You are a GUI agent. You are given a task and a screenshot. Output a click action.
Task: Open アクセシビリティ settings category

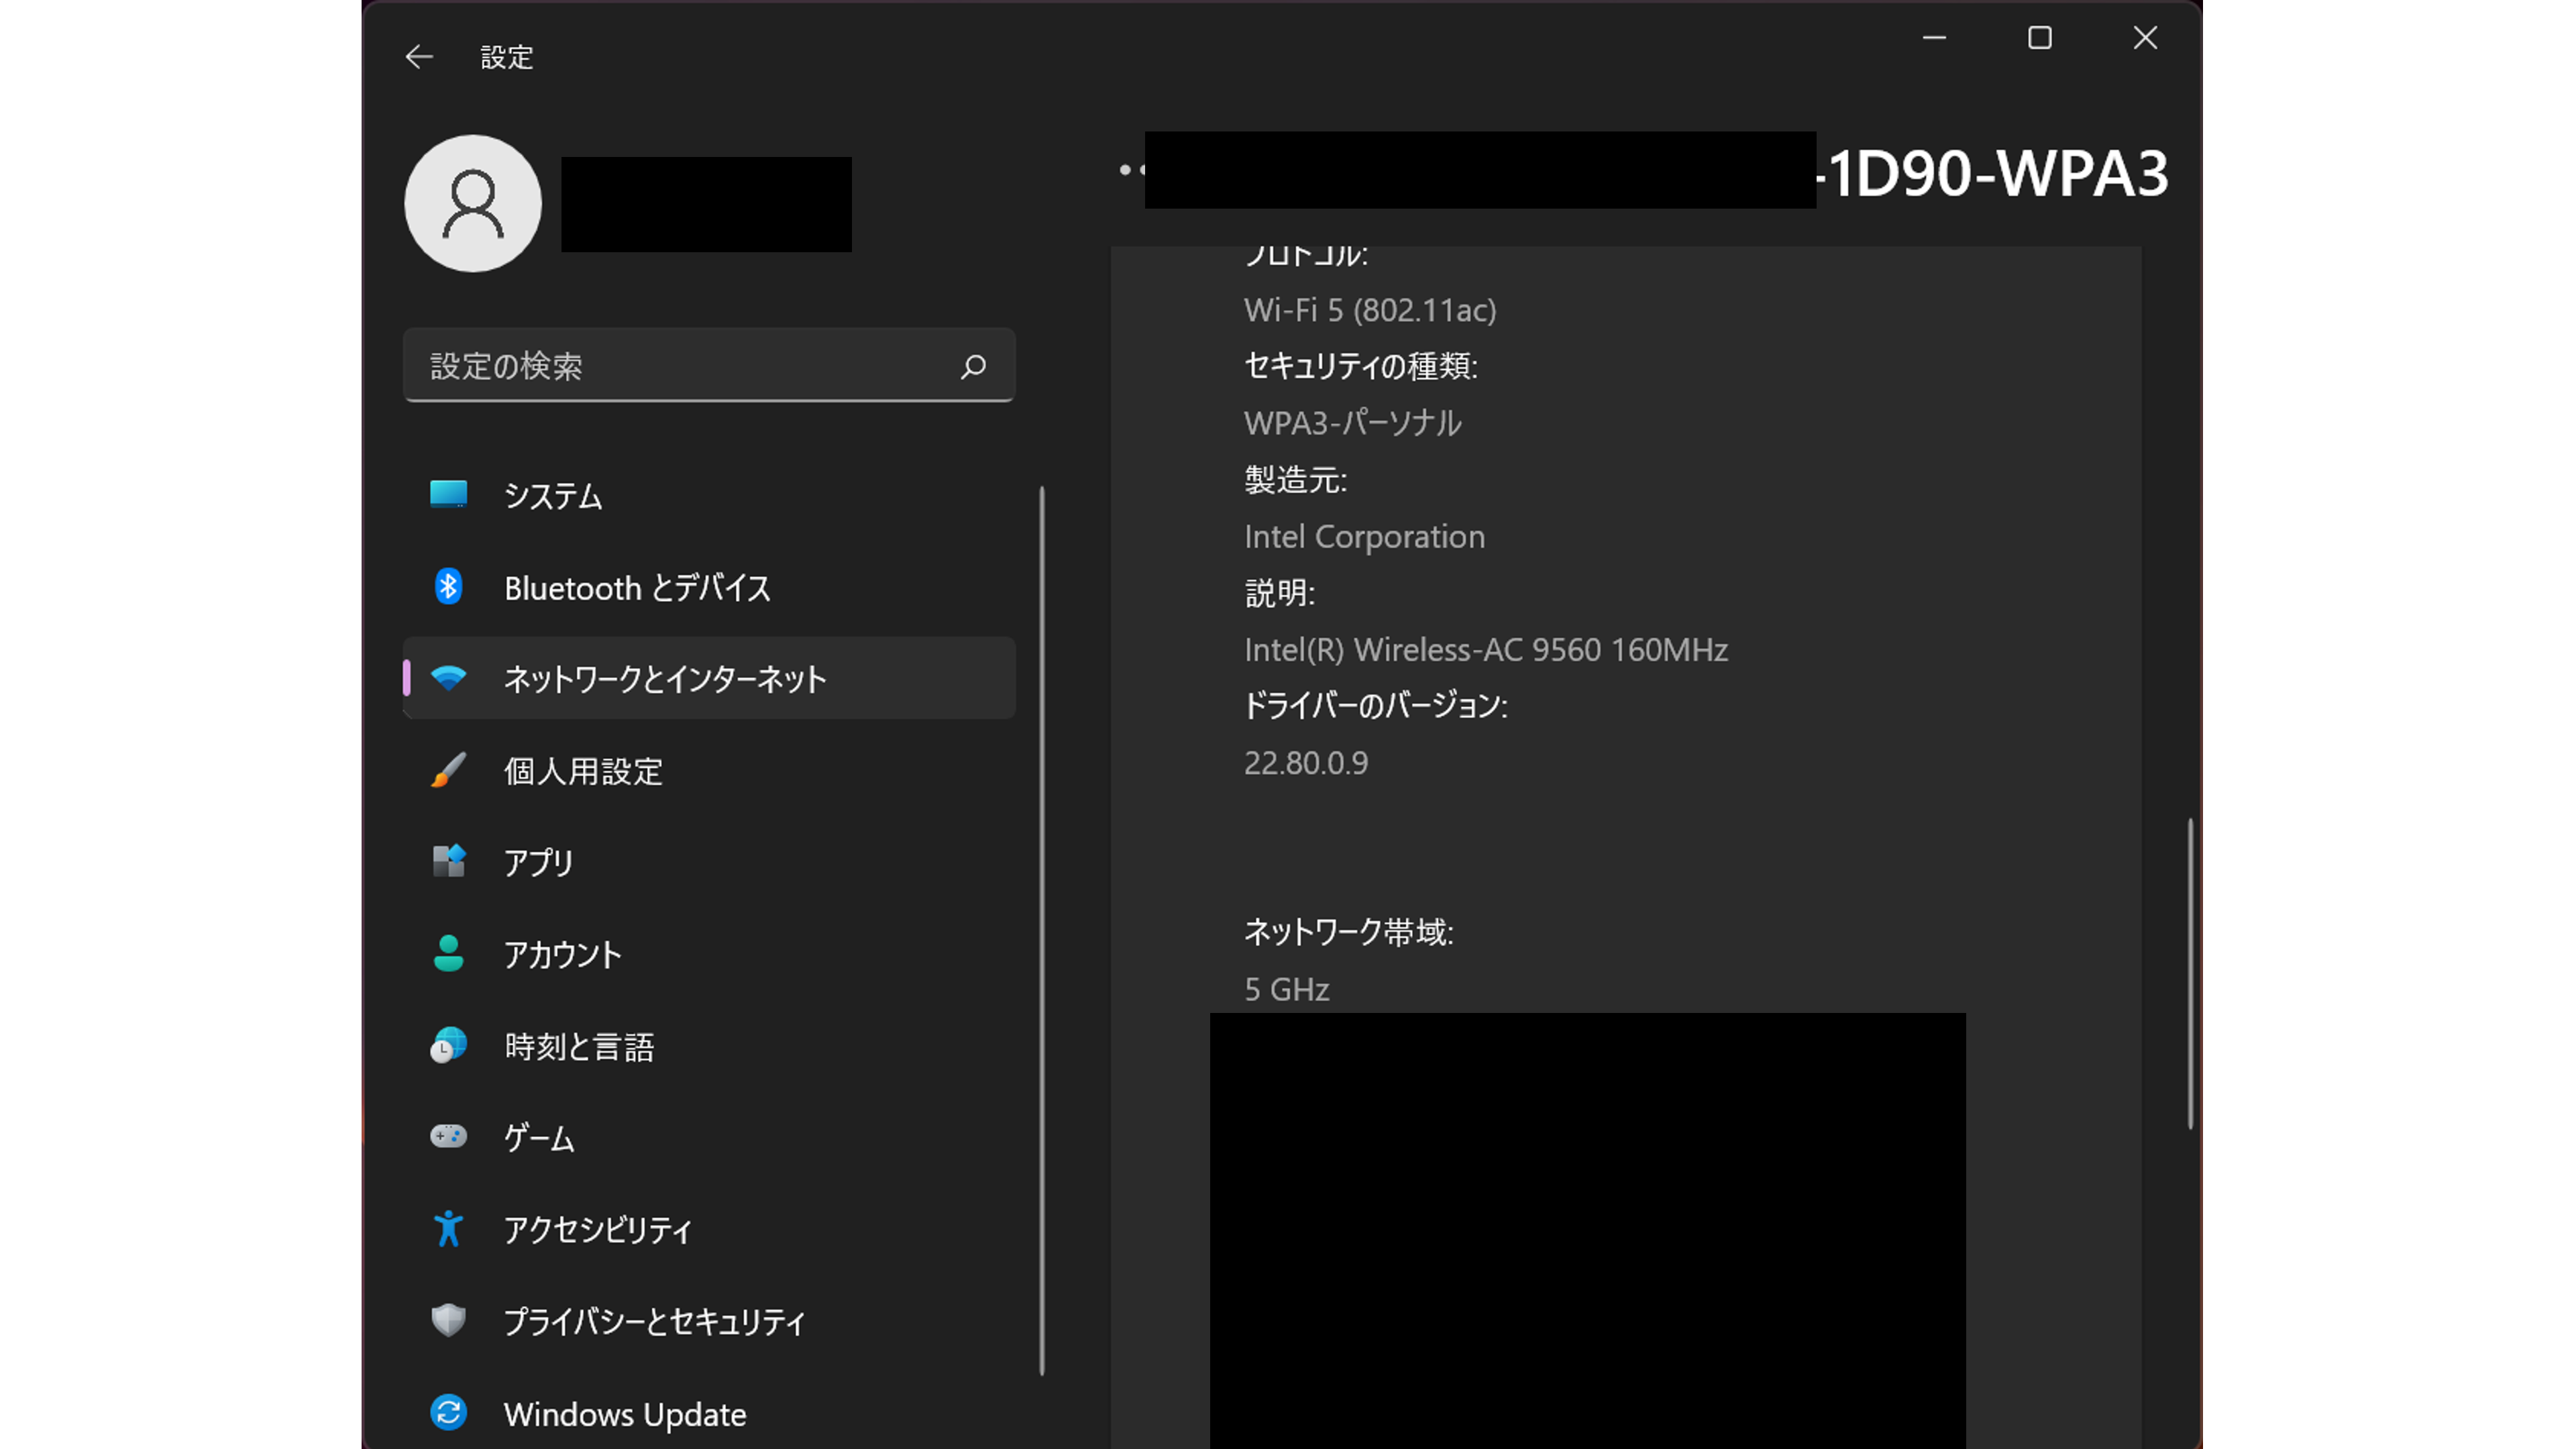point(597,1229)
